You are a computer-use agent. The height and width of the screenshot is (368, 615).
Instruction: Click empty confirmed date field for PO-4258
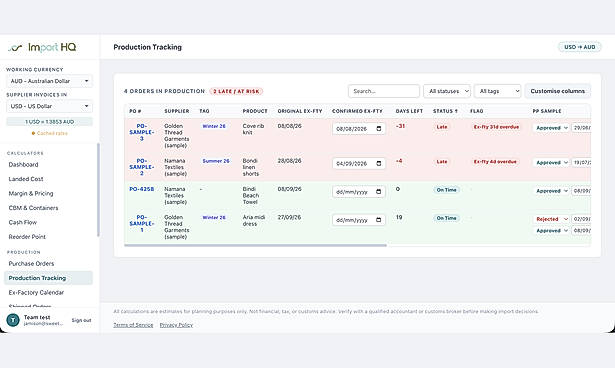[x=358, y=192]
